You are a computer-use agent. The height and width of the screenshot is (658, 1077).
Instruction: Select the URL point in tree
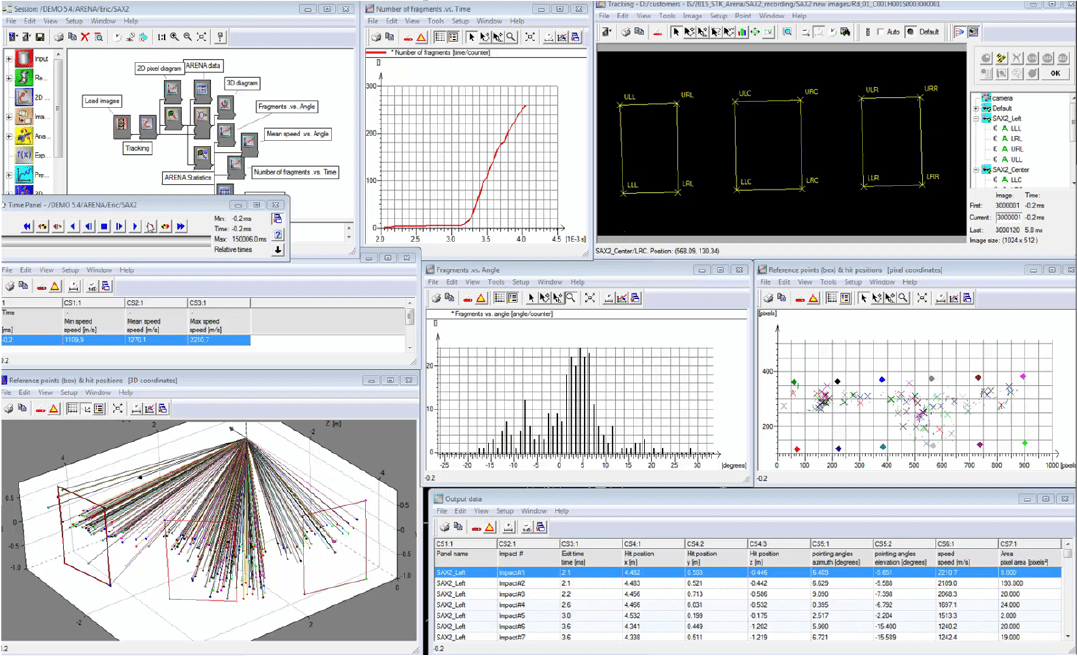pyautogui.click(x=1017, y=148)
